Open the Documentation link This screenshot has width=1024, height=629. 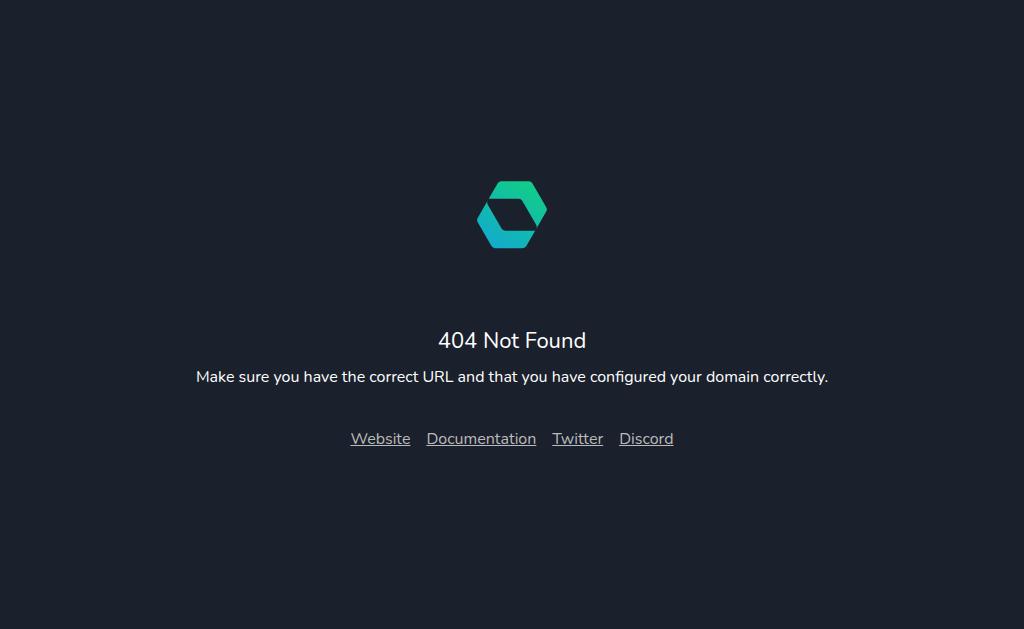(x=481, y=439)
